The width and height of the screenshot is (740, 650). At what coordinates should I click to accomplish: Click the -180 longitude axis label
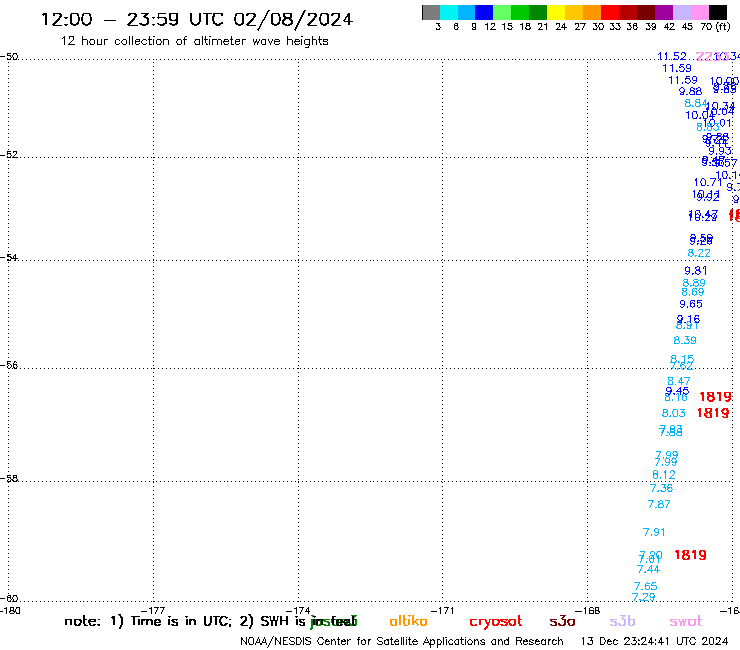click(x=10, y=610)
